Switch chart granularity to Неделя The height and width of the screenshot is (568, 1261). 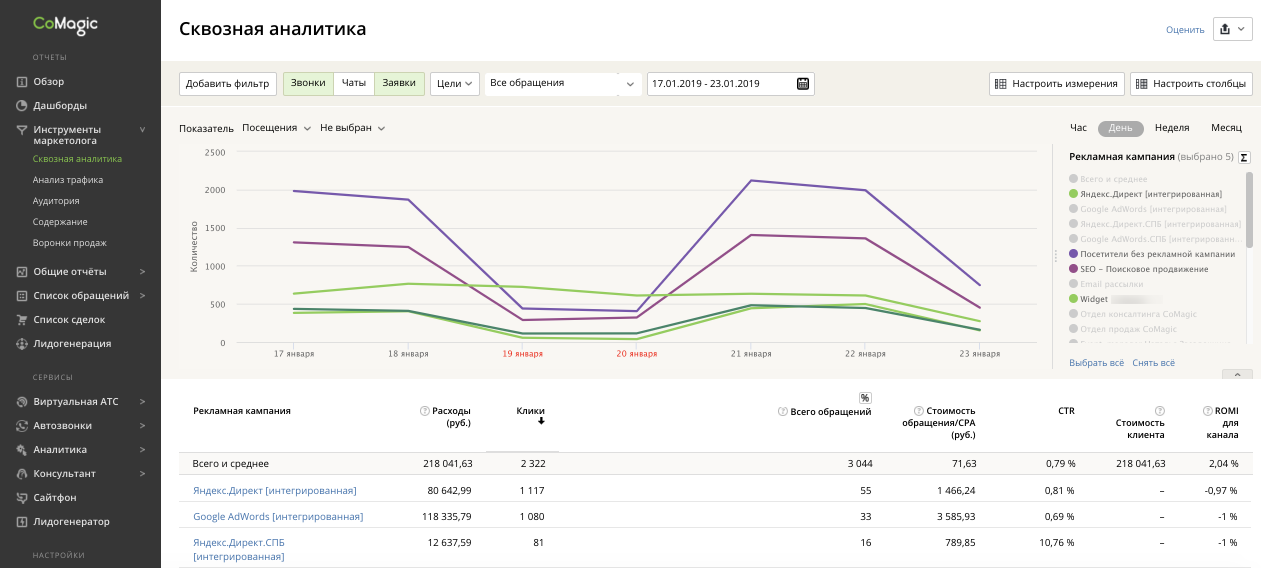click(1172, 128)
